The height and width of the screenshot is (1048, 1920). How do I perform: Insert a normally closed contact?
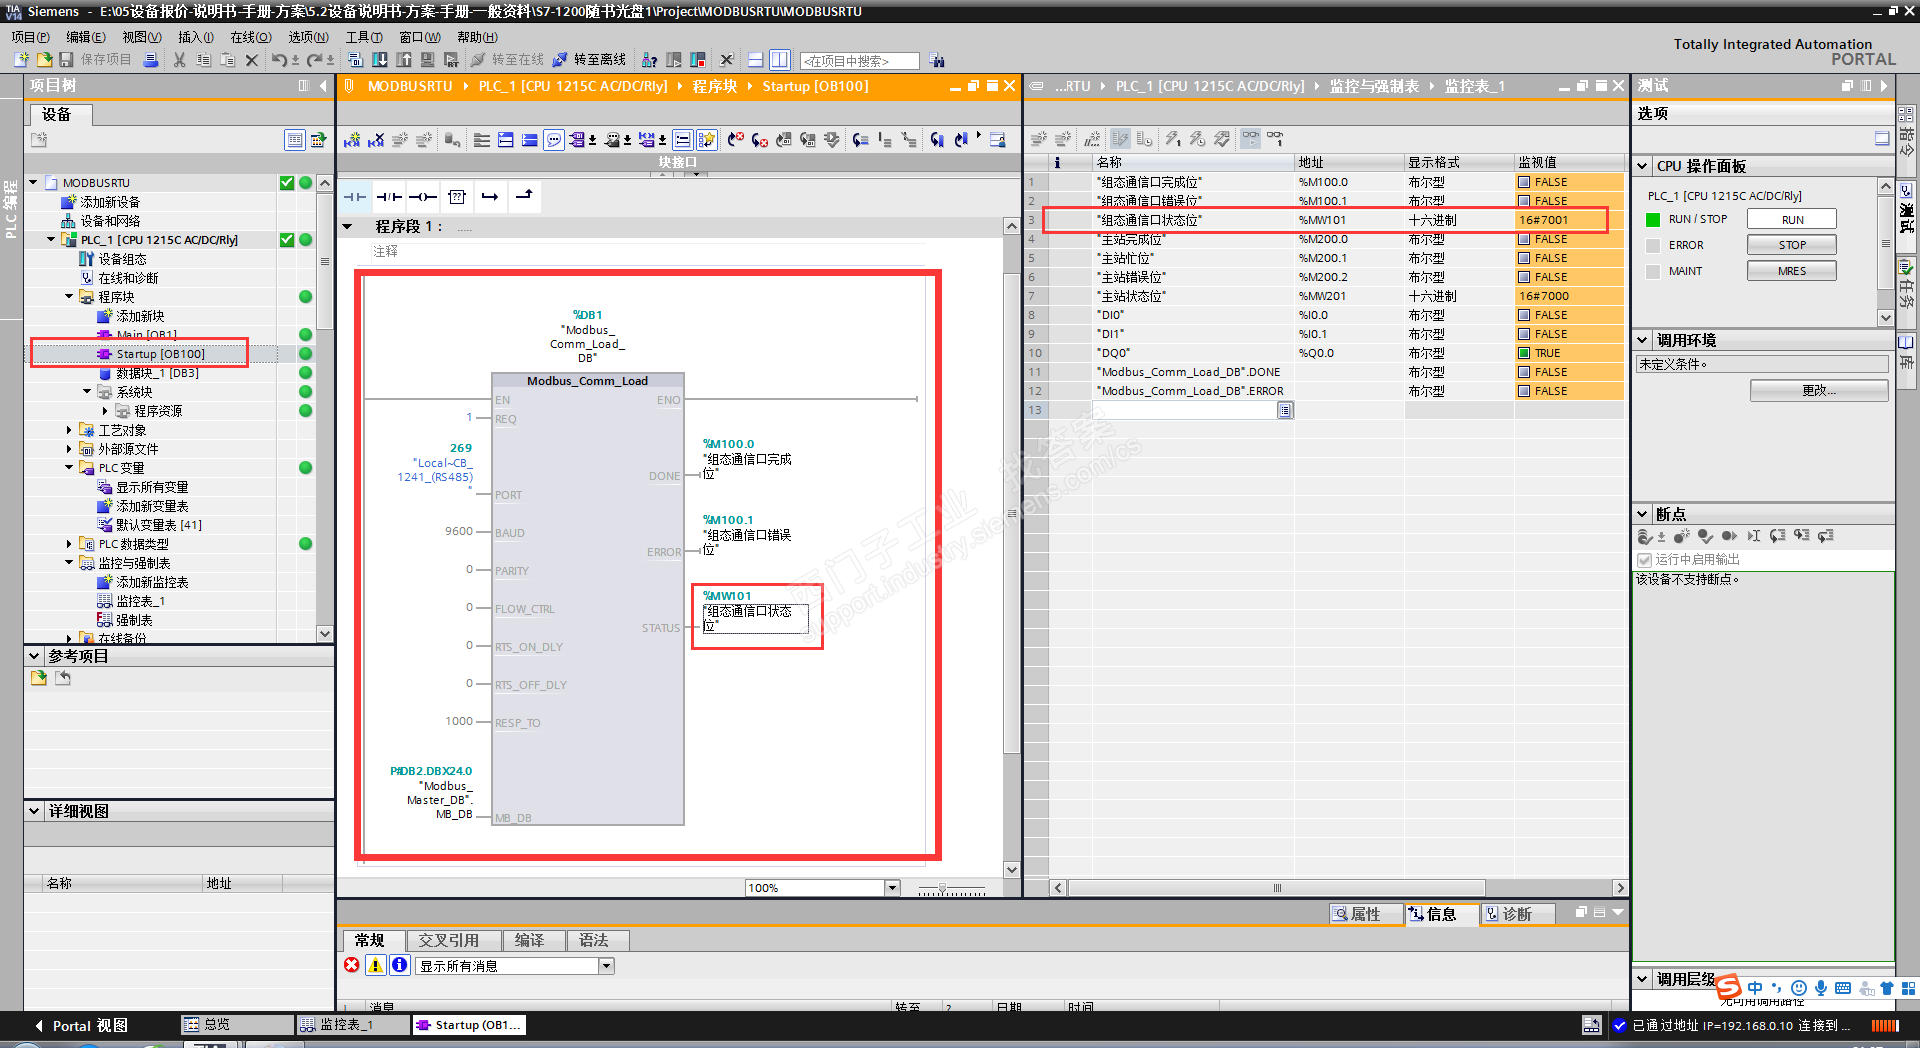tap(389, 197)
